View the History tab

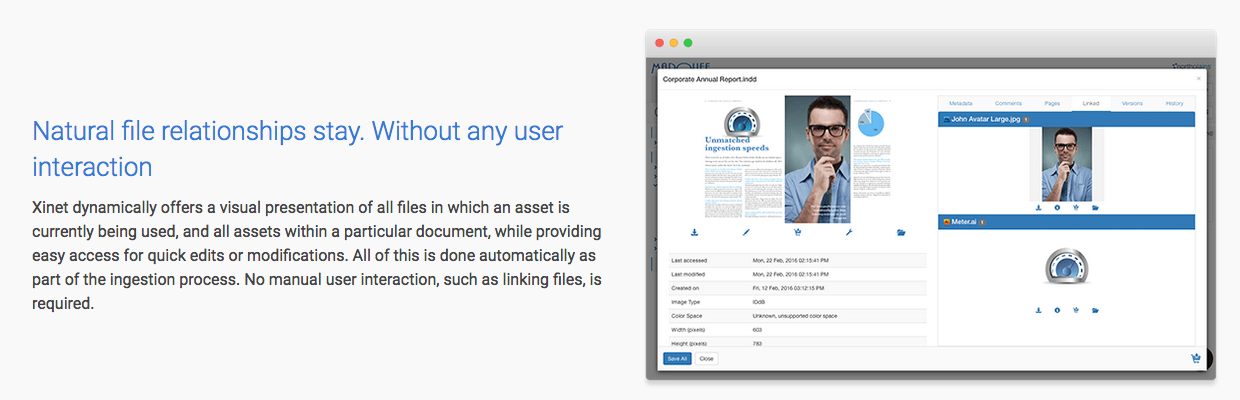point(1174,103)
